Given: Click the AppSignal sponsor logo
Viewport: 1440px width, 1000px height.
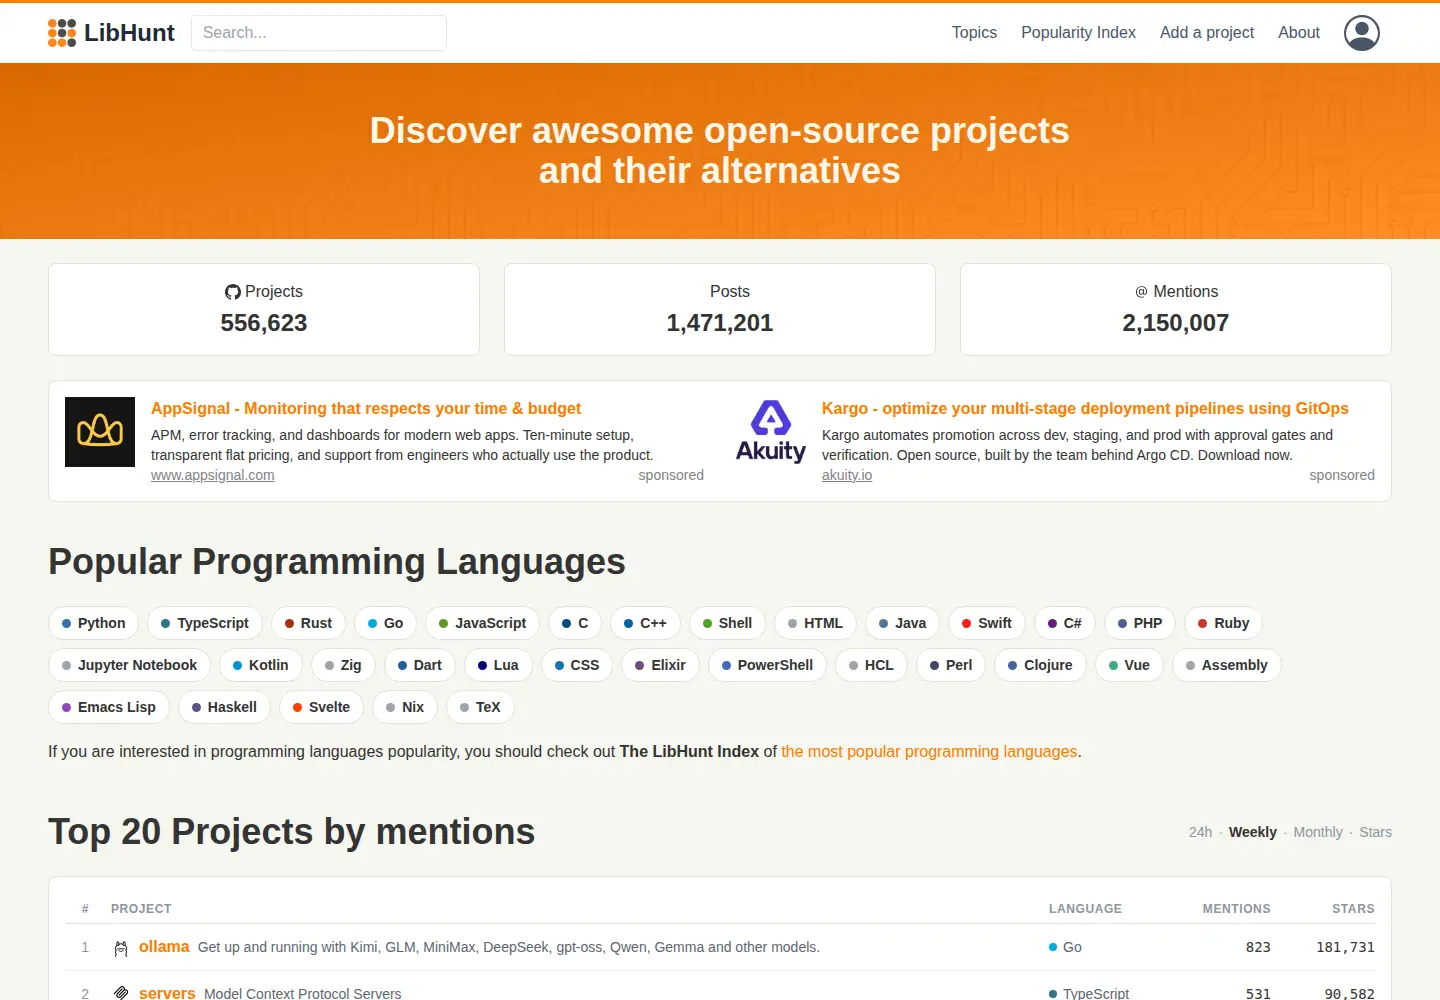Looking at the screenshot, I should pos(100,432).
